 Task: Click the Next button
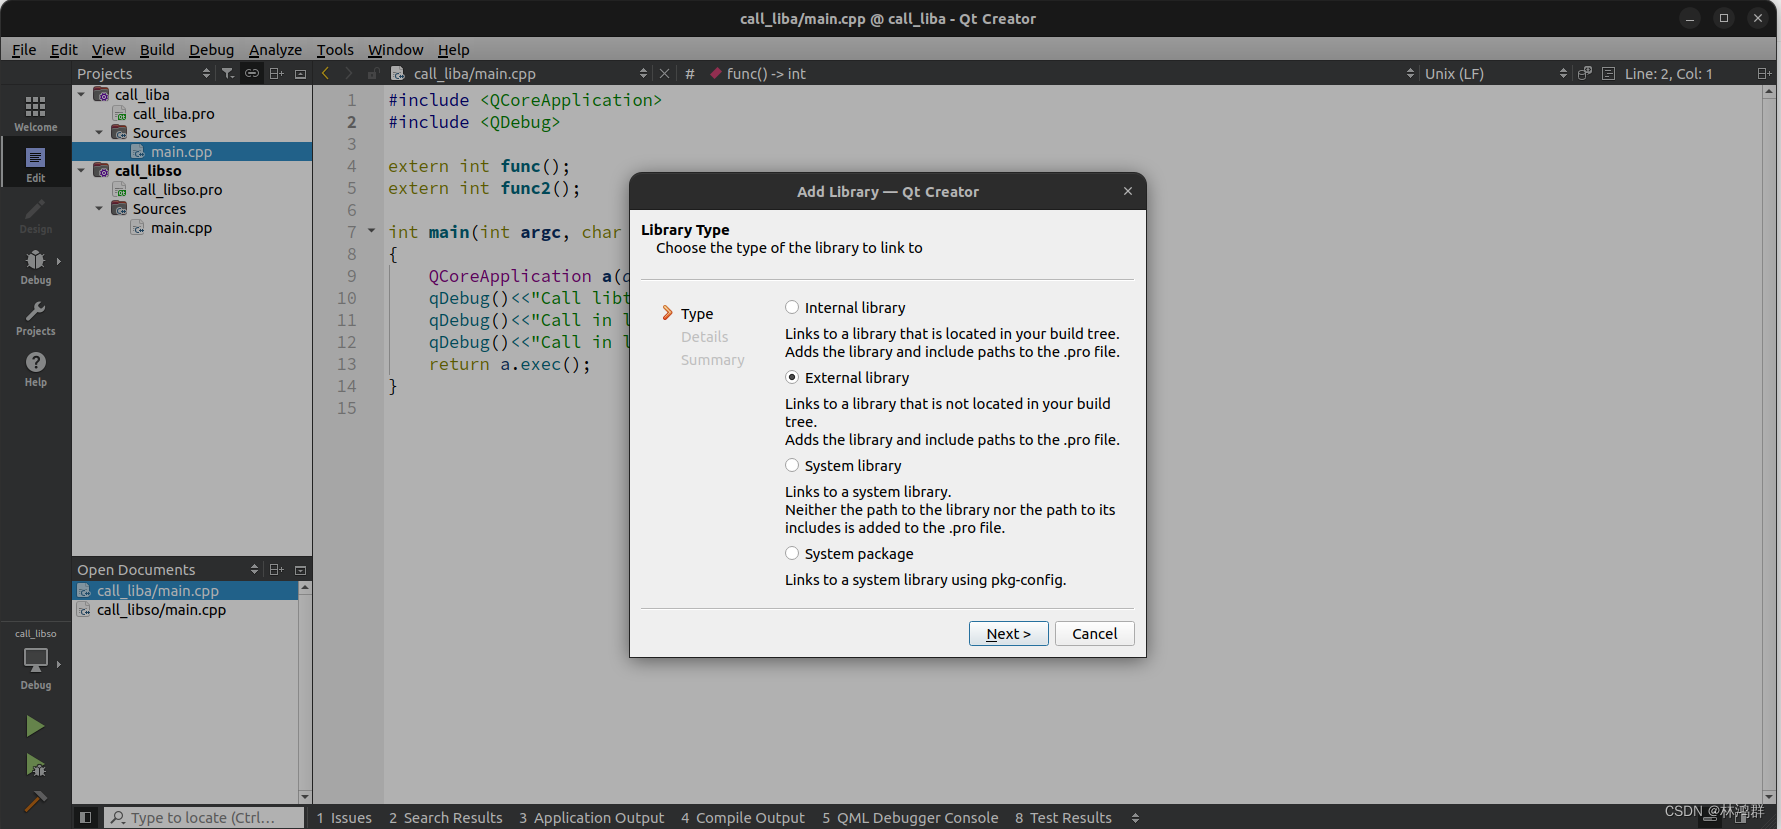click(1008, 633)
